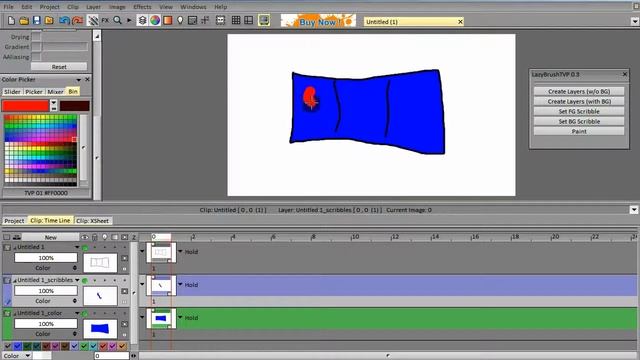Click the Undo arrow icon
Screen dimensions: 640x360
(64, 21)
